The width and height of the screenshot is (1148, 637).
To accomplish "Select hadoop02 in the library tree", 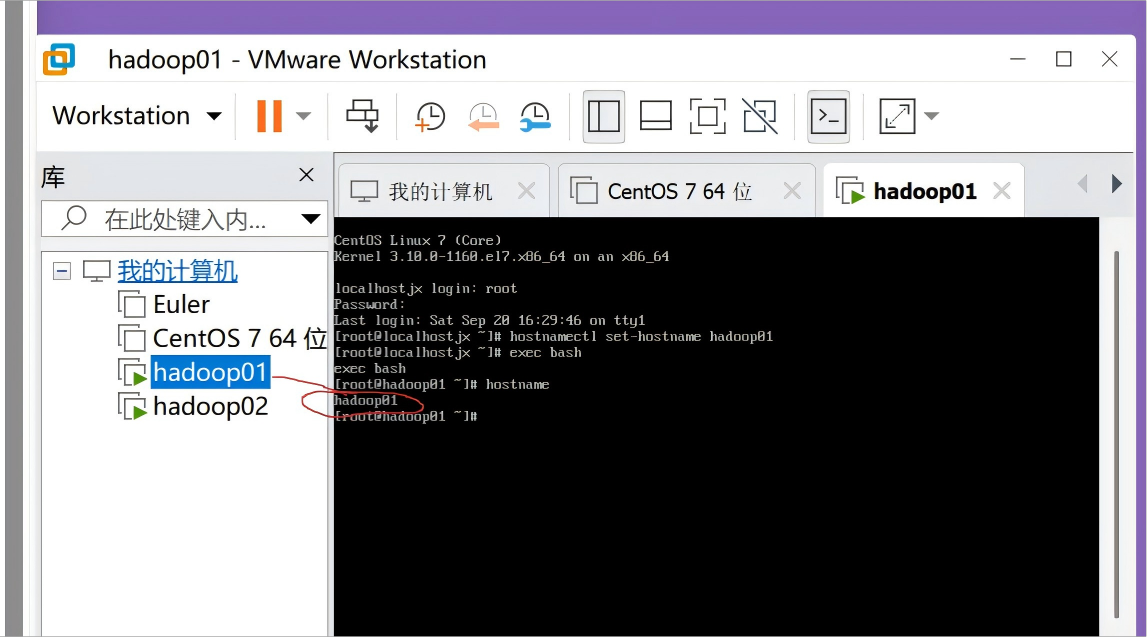I will tap(211, 406).
